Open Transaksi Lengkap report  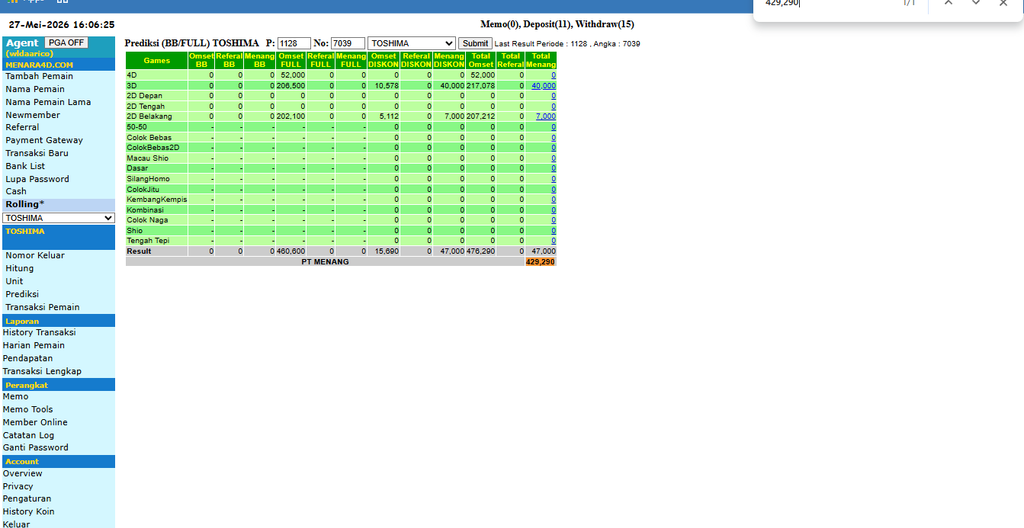click(42, 371)
